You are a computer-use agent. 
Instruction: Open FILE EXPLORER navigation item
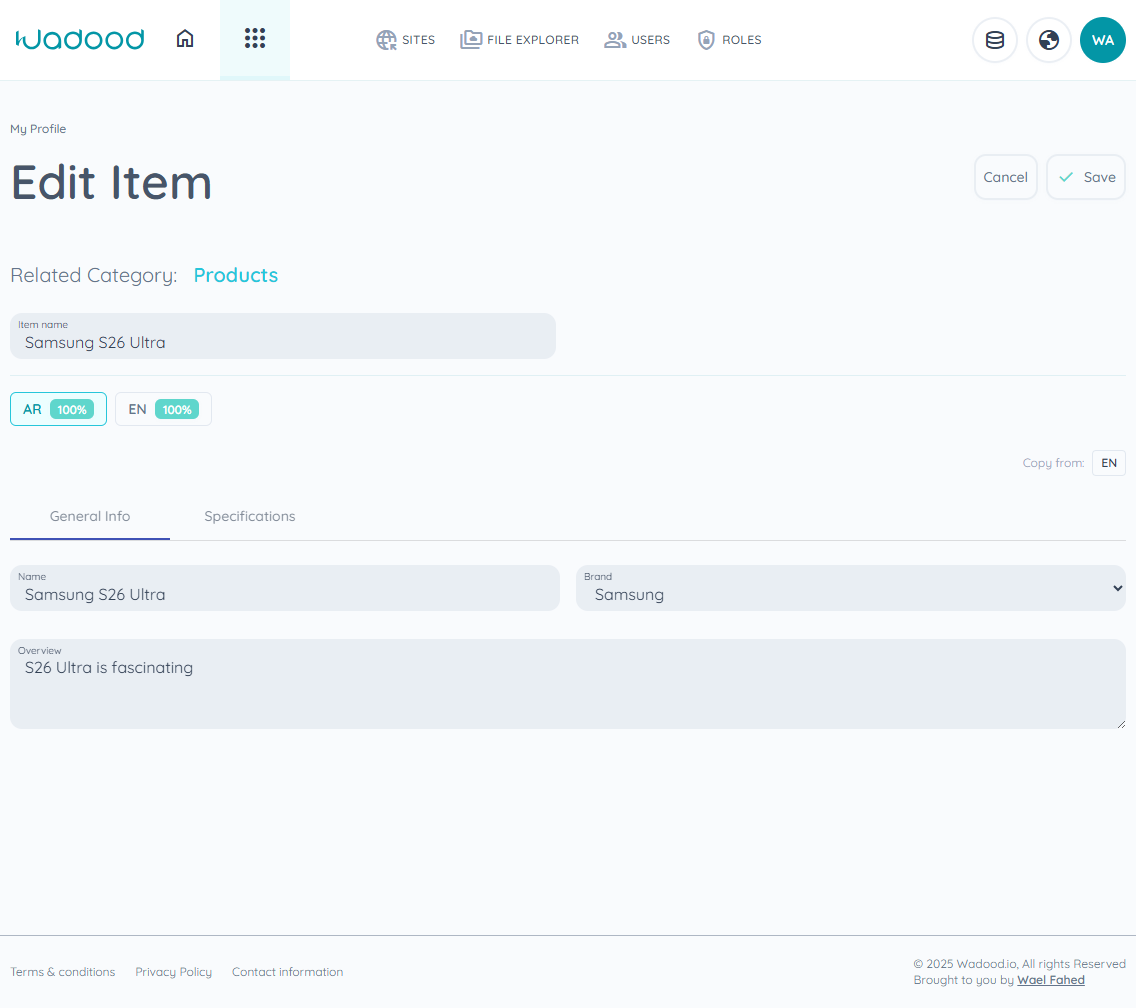[519, 40]
